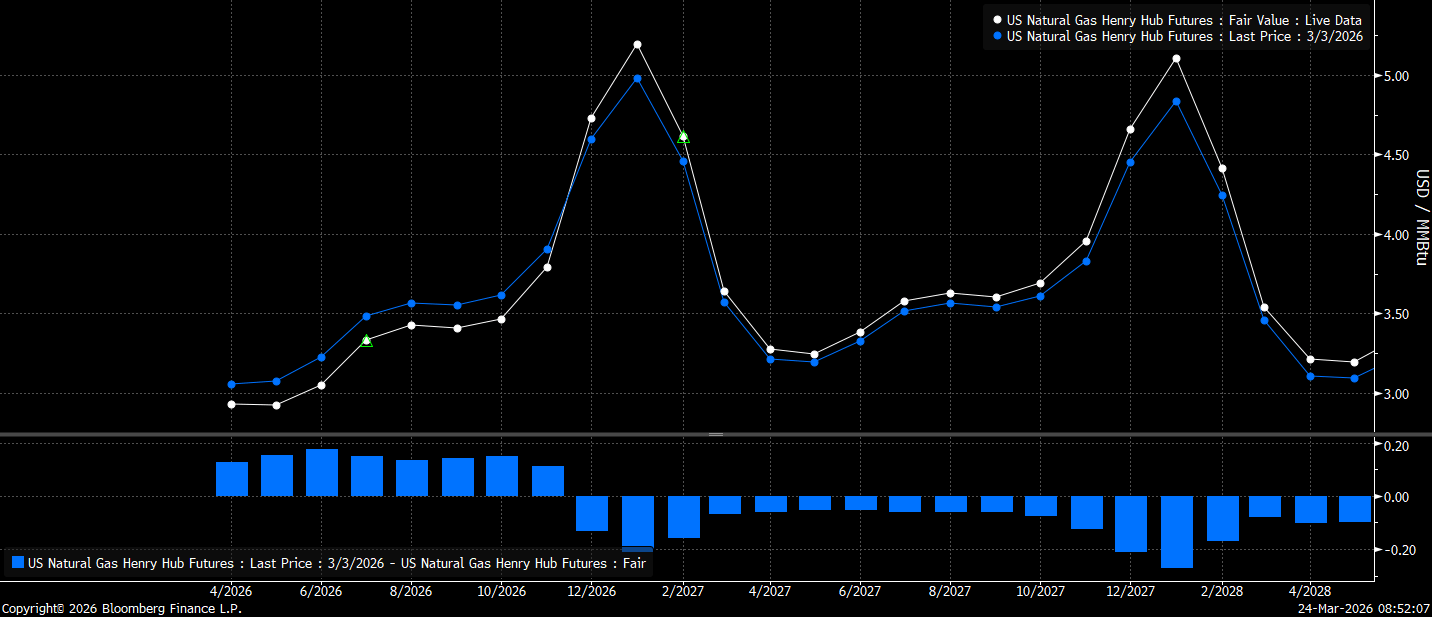Grab the panel divider handle between the charts

tap(716, 434)
